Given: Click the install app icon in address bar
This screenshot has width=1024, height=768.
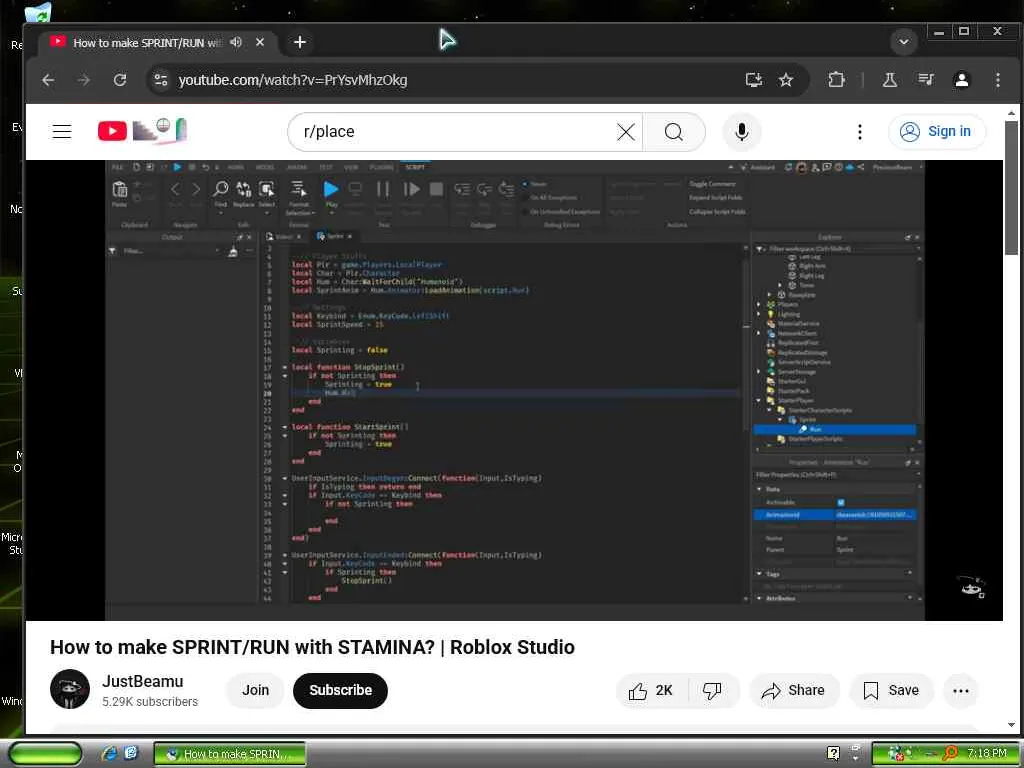Looking at the screenshot, I should point(754,80).
